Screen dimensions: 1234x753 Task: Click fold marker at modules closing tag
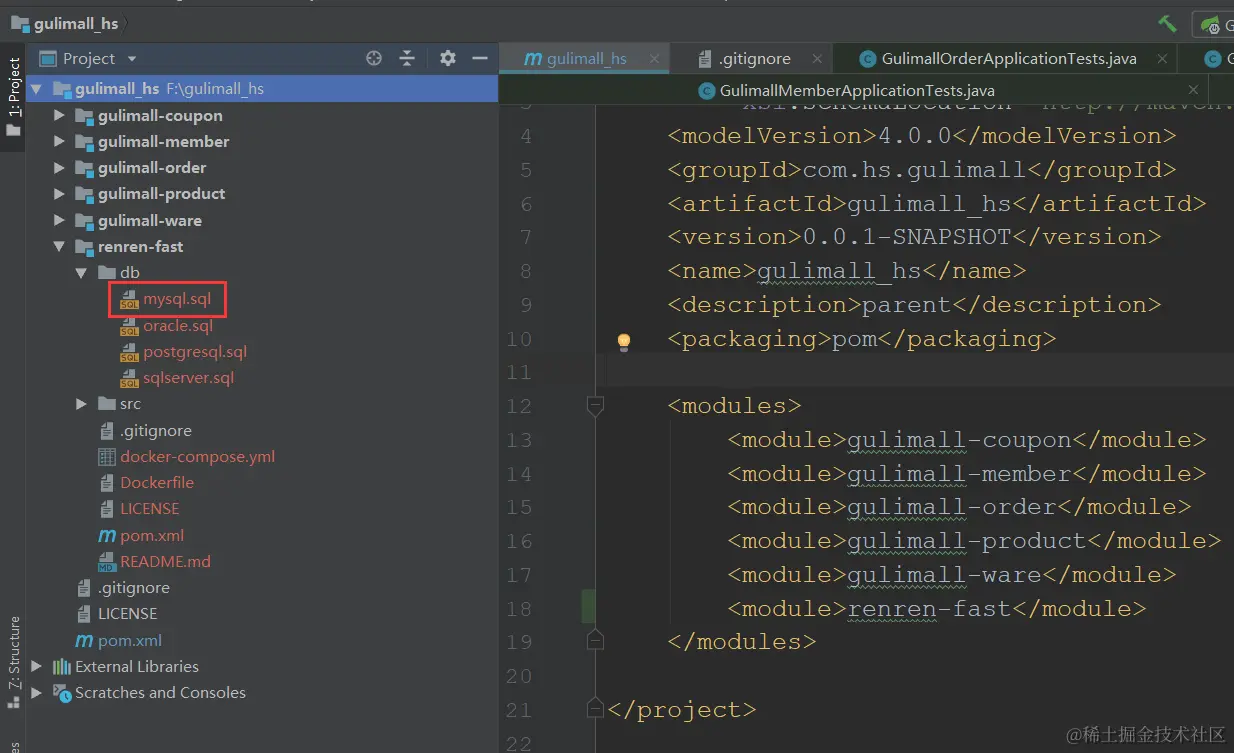595,640
